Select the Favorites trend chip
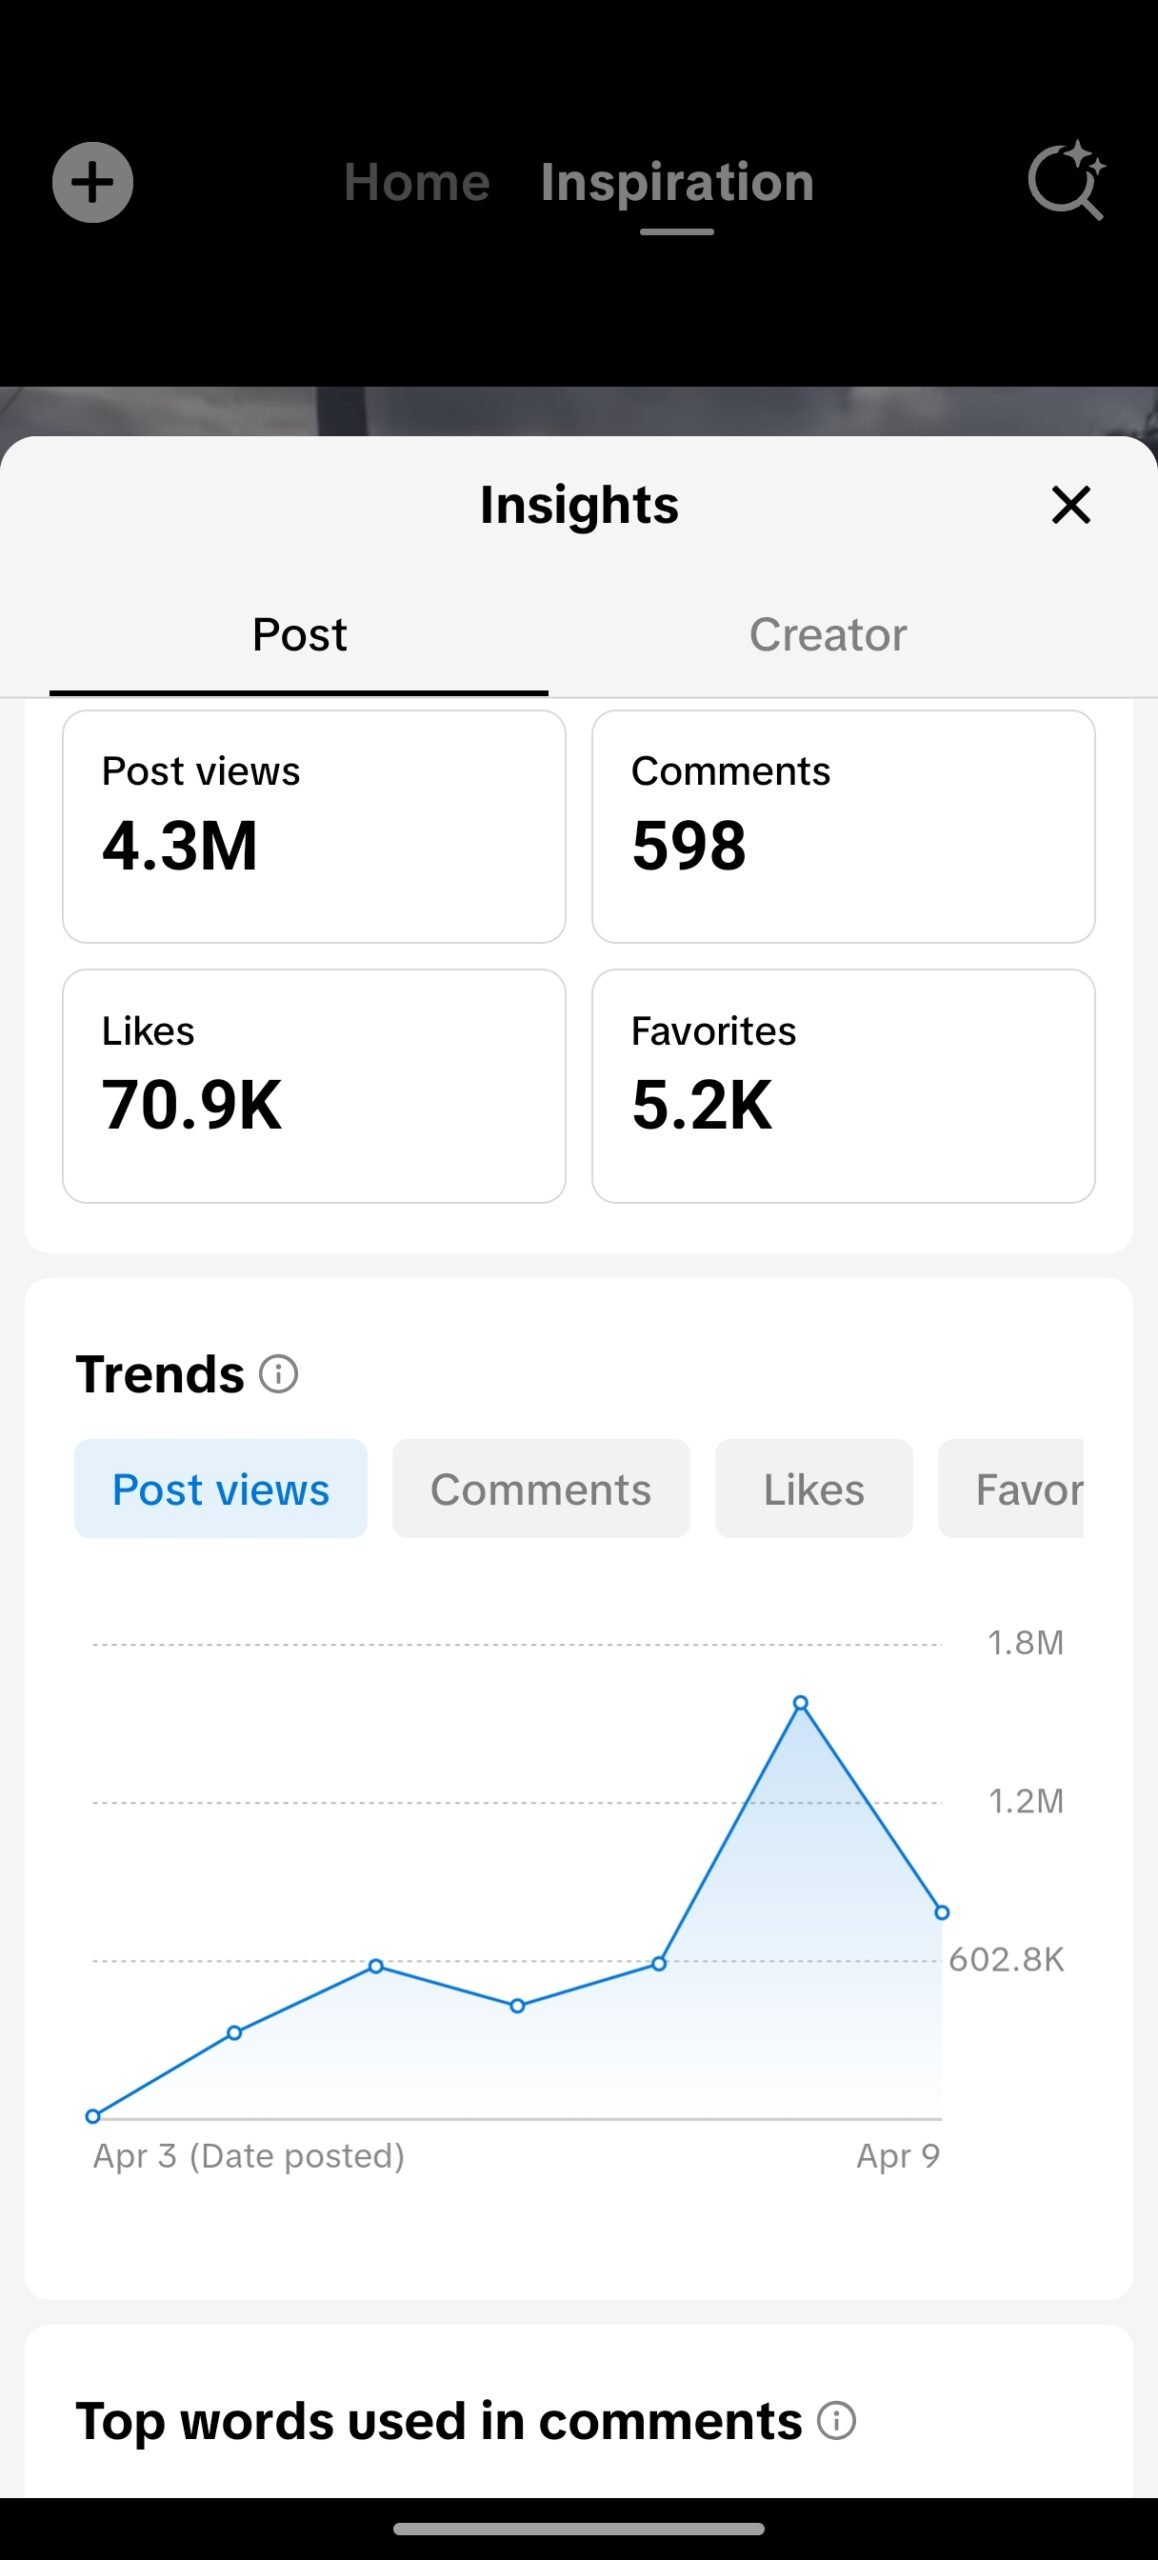Image resolution: width=1158 pixels, height=2560 pixels. pos(1012,1489)
